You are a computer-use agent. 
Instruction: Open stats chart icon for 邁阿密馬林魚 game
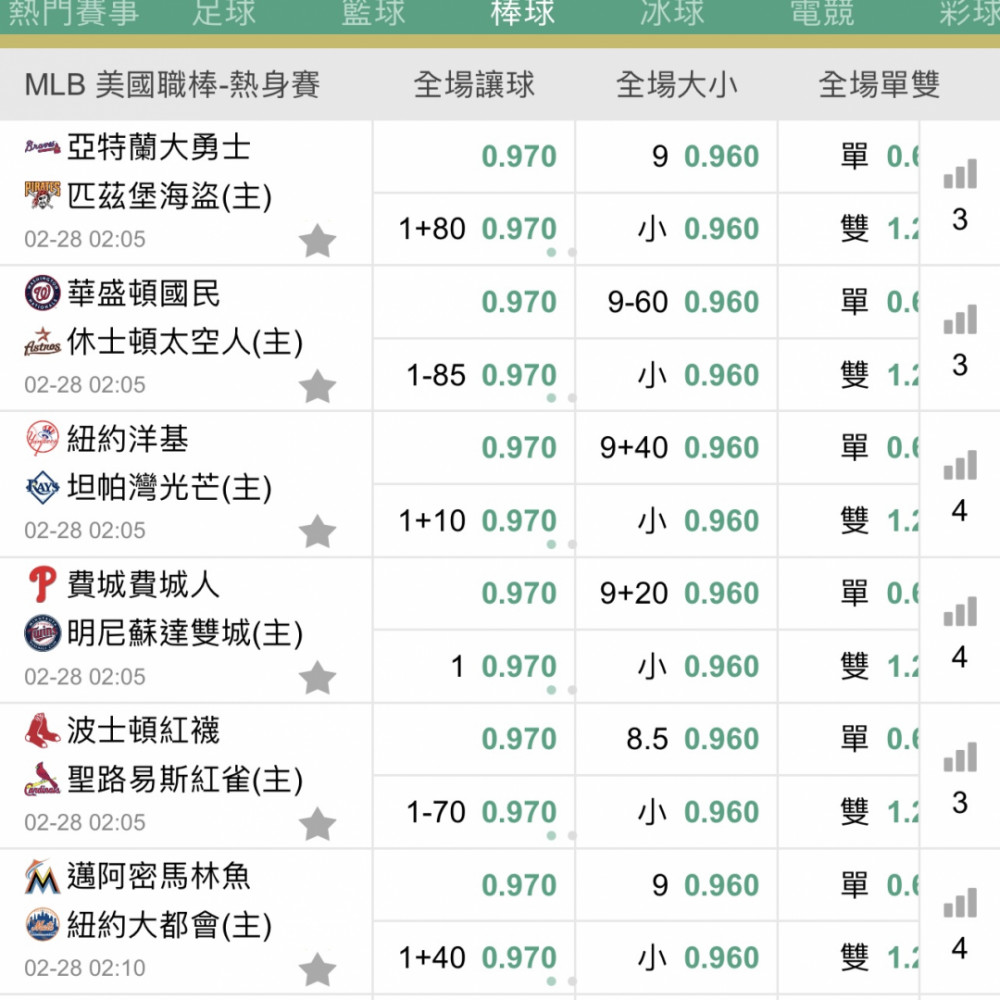point(960,902)
